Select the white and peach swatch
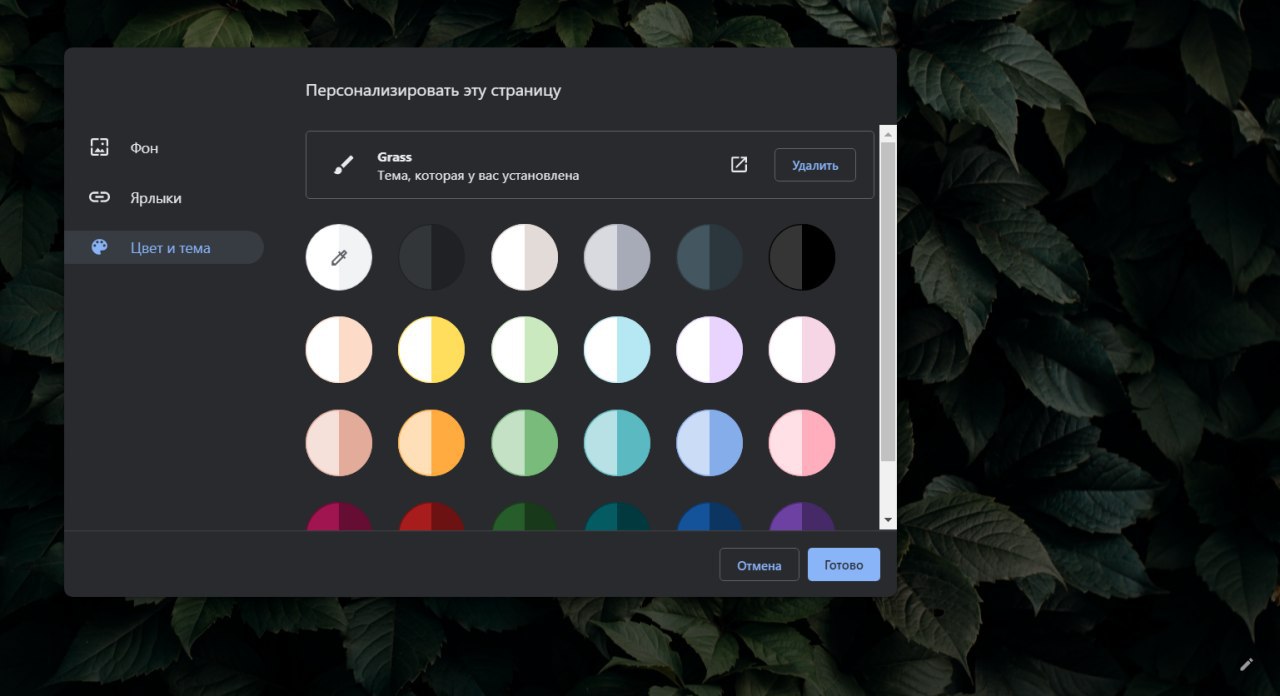 (339, 350)
